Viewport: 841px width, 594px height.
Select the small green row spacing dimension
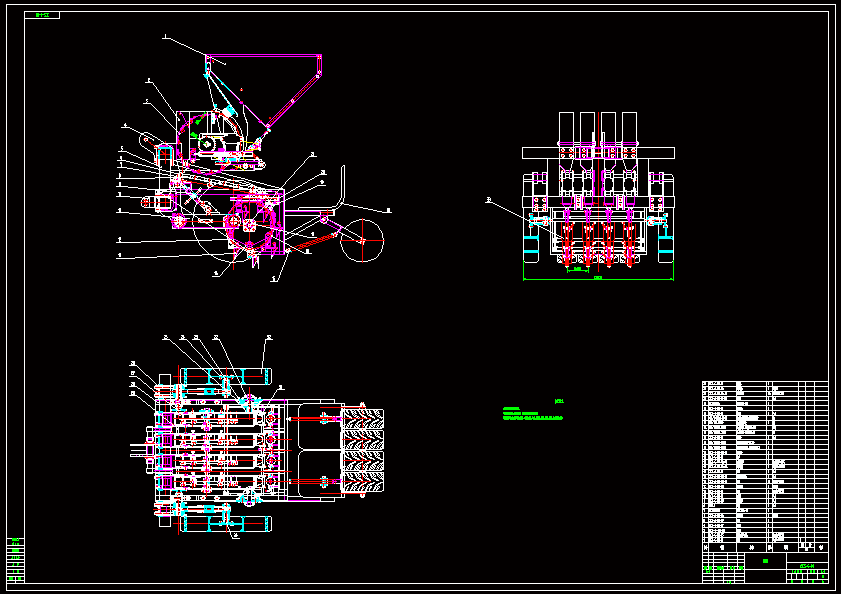578,269
